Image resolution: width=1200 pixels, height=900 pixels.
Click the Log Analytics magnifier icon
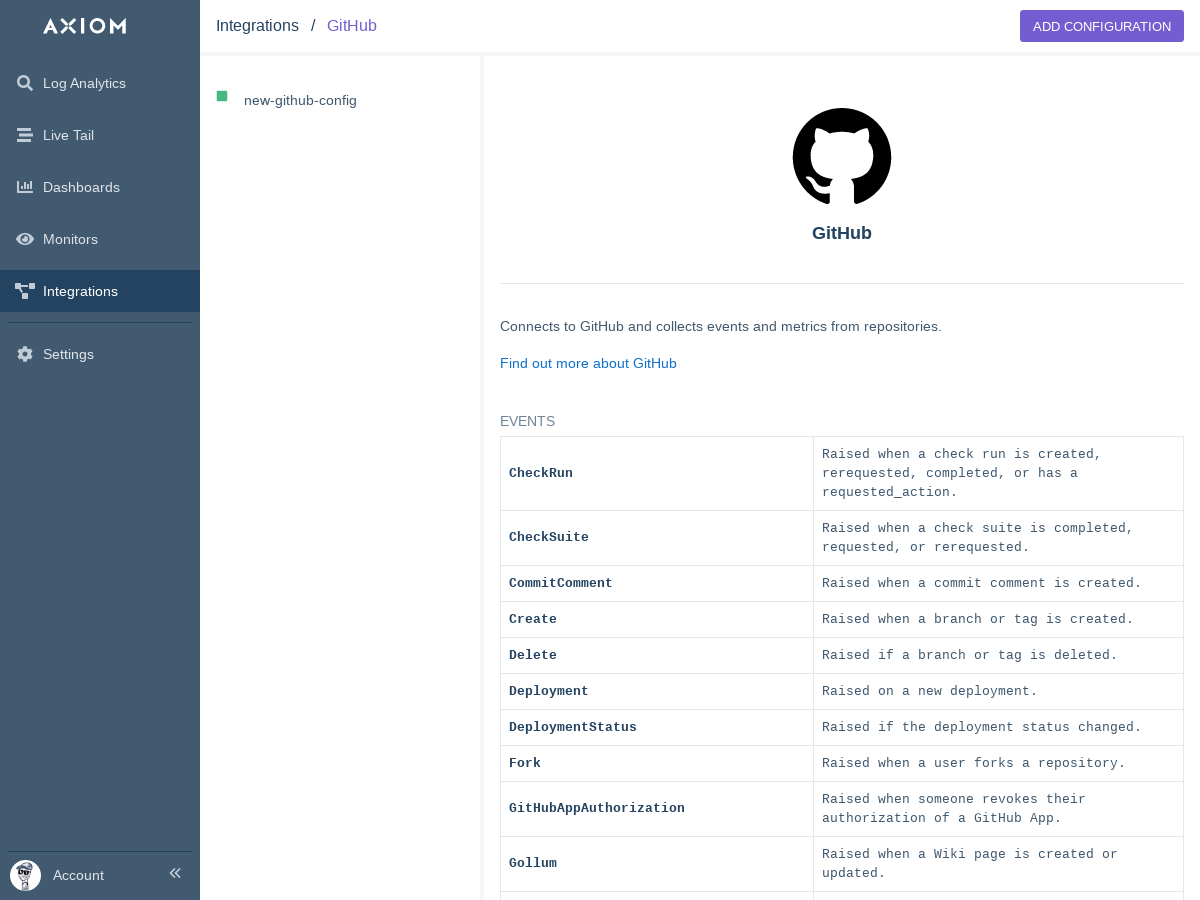pyautogui.click(x=25, y=83)
